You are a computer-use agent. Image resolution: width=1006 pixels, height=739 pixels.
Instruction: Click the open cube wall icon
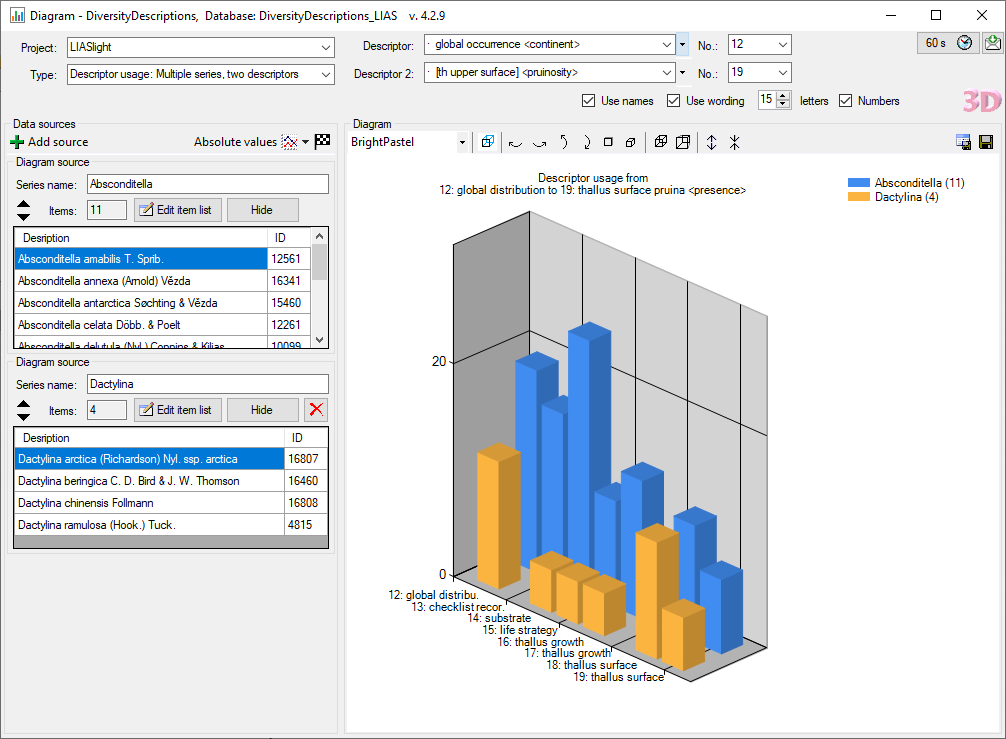tap(683, 142)
